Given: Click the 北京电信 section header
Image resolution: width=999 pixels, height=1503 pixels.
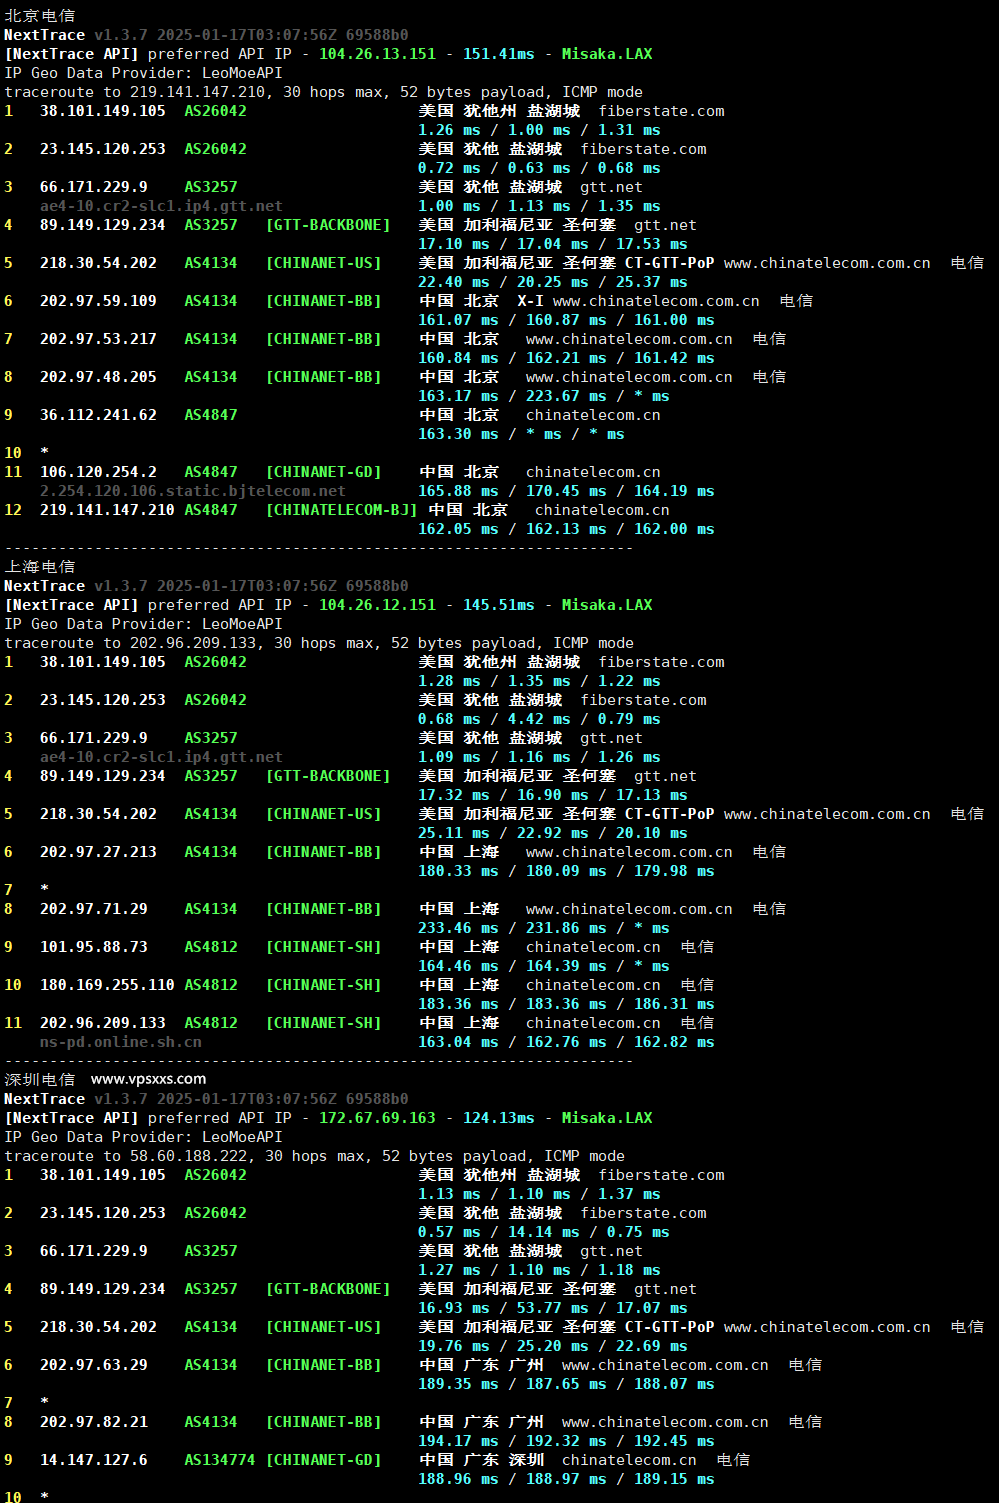Looking at the screenshot, I should tap(37, 15).
